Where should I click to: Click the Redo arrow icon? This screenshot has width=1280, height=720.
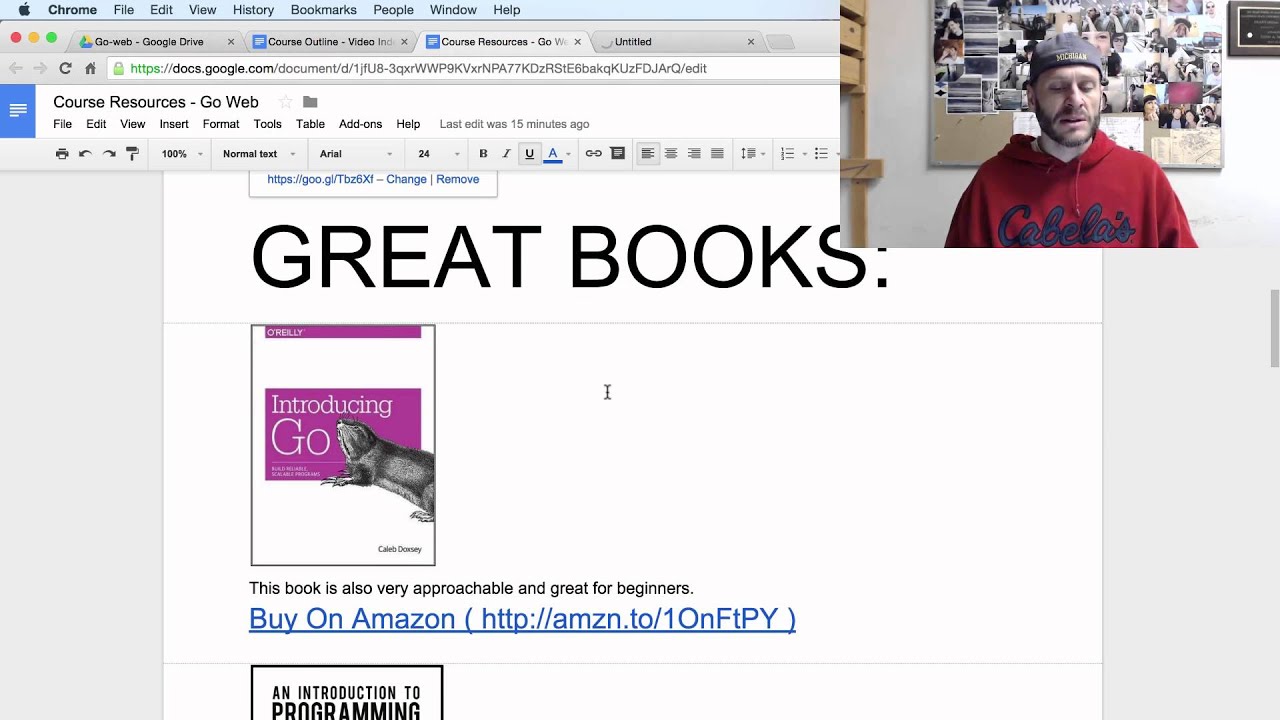click(x=109, y=154)
